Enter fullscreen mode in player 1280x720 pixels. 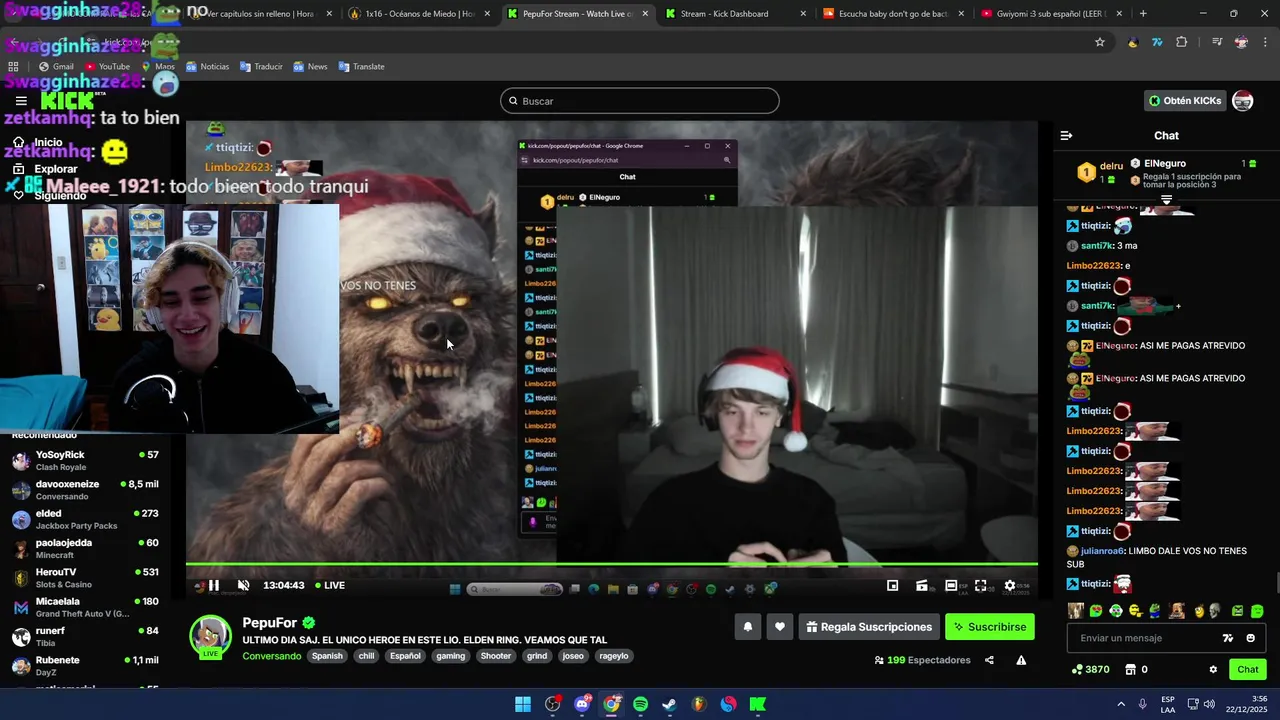point(981,586)
